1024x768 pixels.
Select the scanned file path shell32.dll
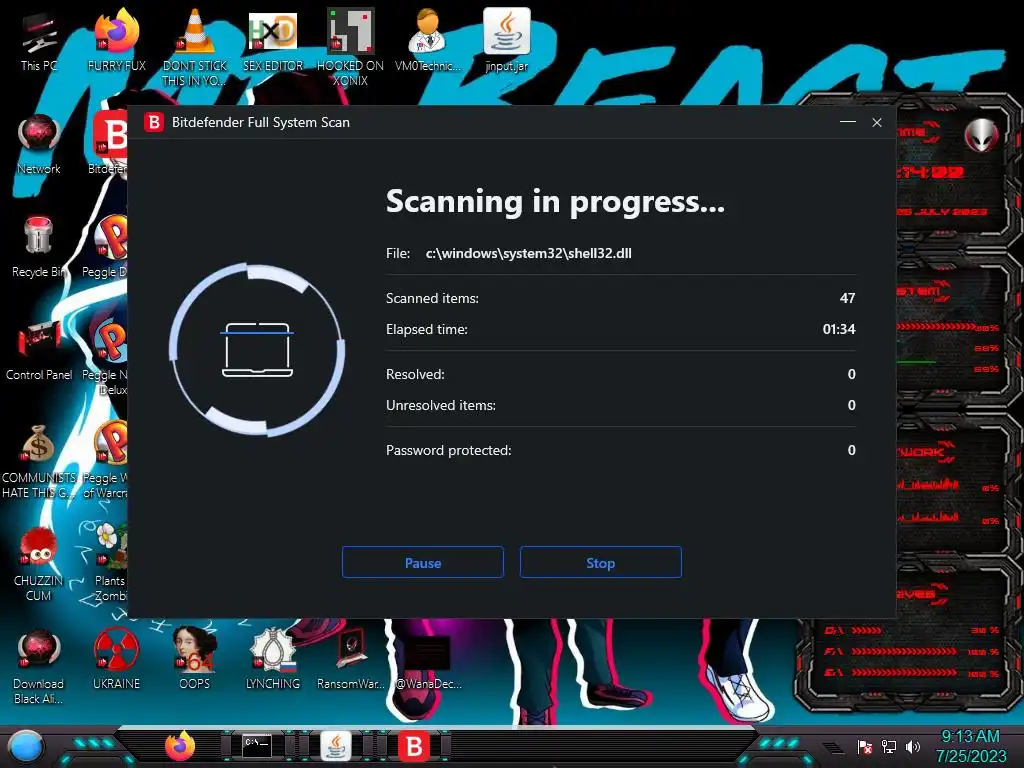528,253
